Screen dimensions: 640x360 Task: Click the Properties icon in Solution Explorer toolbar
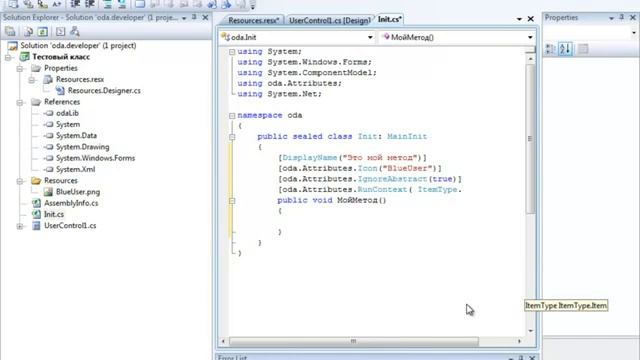pos(10,31)
